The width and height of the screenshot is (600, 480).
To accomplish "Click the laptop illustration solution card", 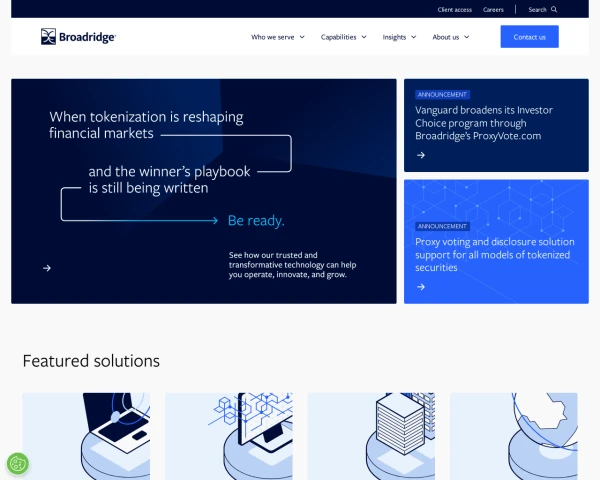I will point(86,436).
